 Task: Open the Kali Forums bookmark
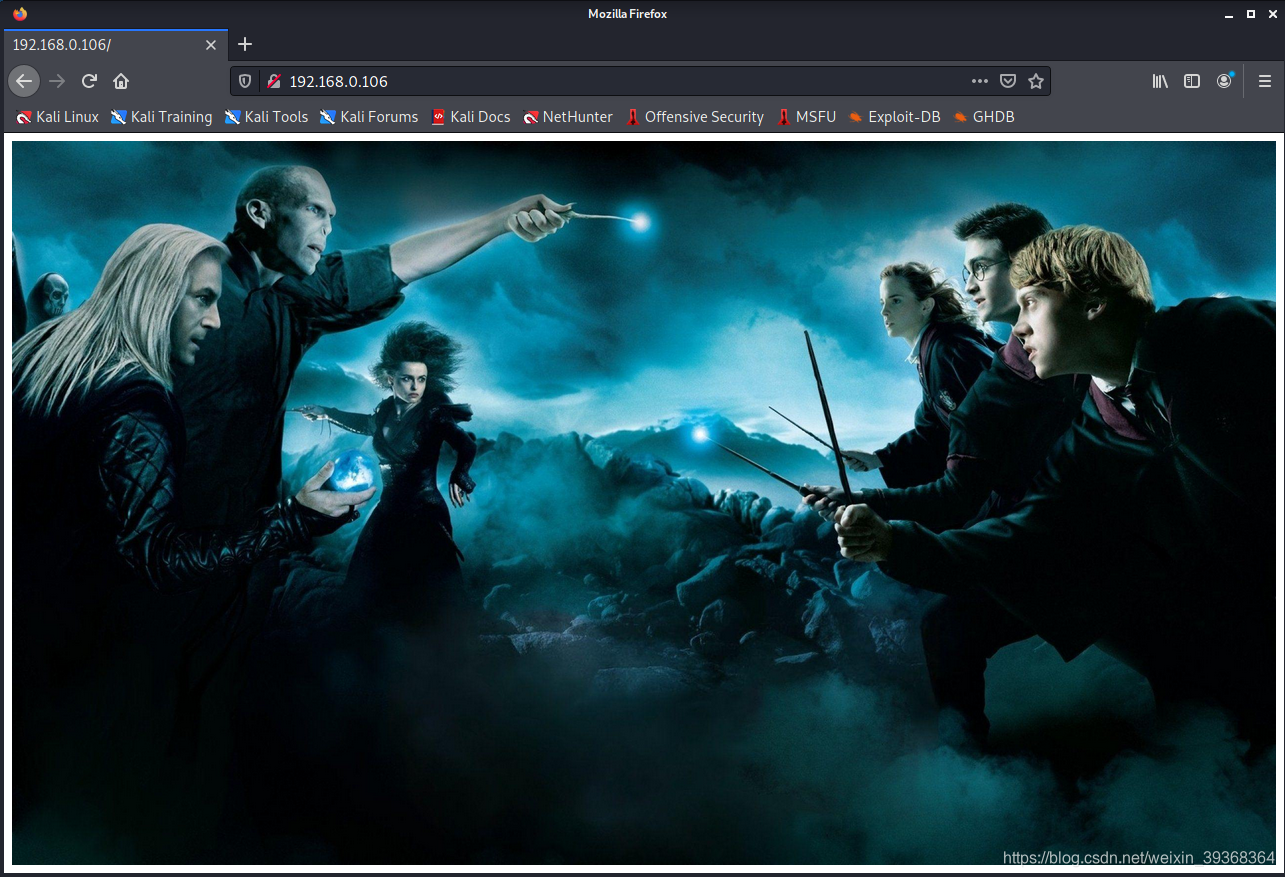pyautogui.click(x=369, y=117)
